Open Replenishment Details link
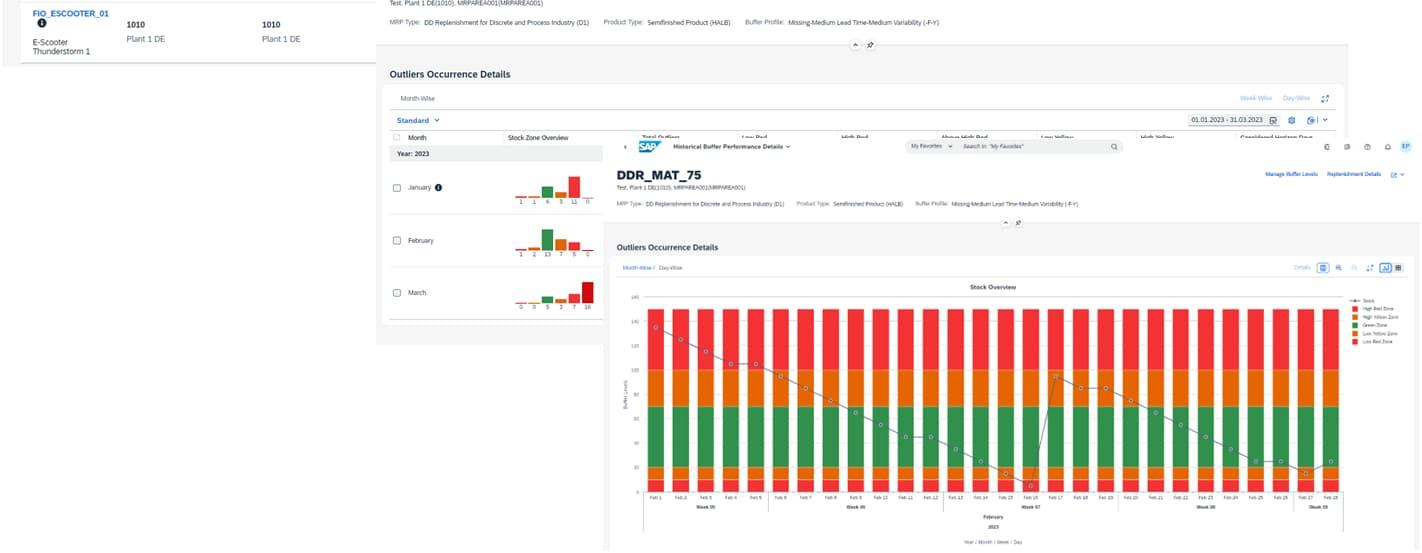The image size is (1422, 553). [1354, 174]
